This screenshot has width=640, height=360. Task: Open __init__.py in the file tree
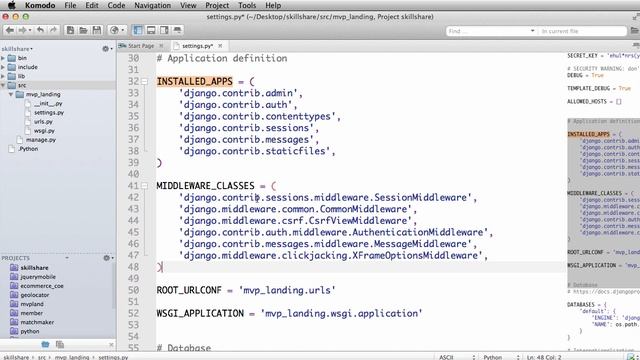(48, 104)
